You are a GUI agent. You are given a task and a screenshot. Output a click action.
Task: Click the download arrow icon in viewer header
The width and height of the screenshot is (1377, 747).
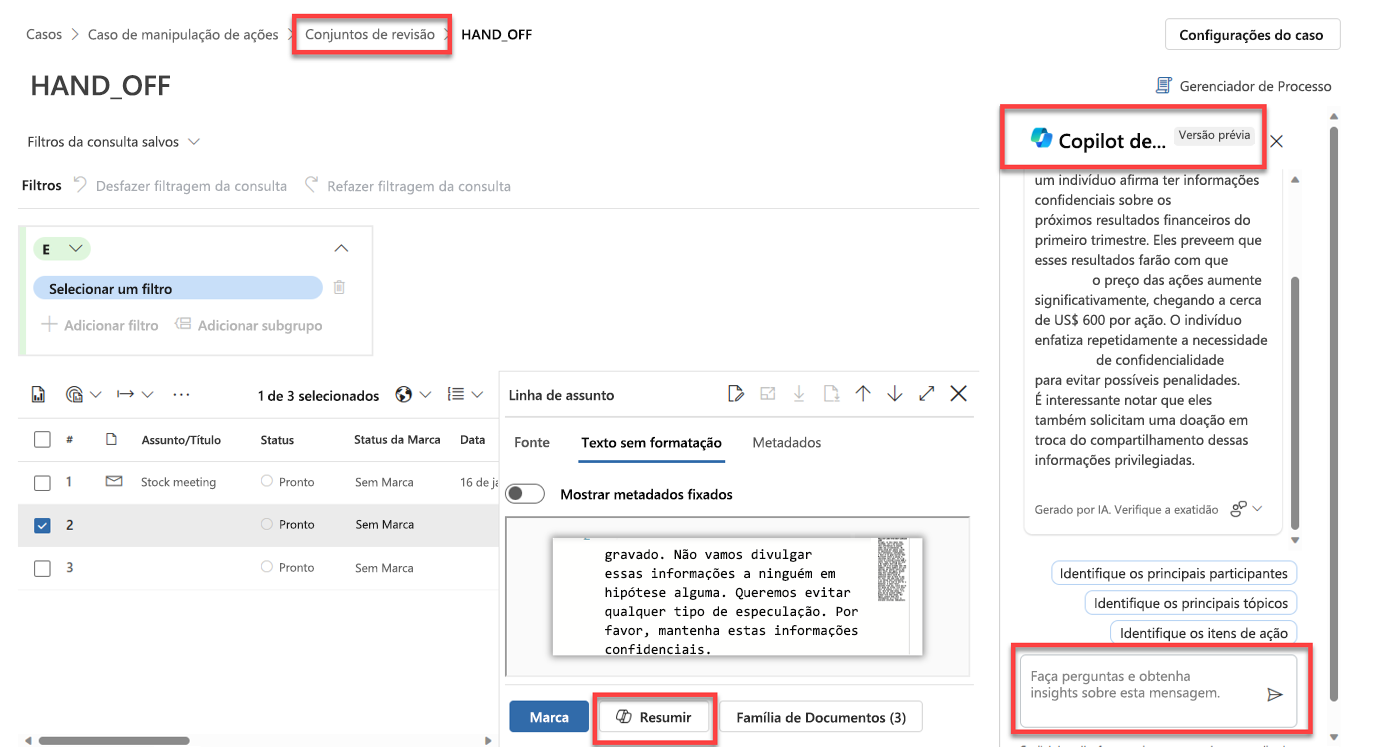coord(799,394)
